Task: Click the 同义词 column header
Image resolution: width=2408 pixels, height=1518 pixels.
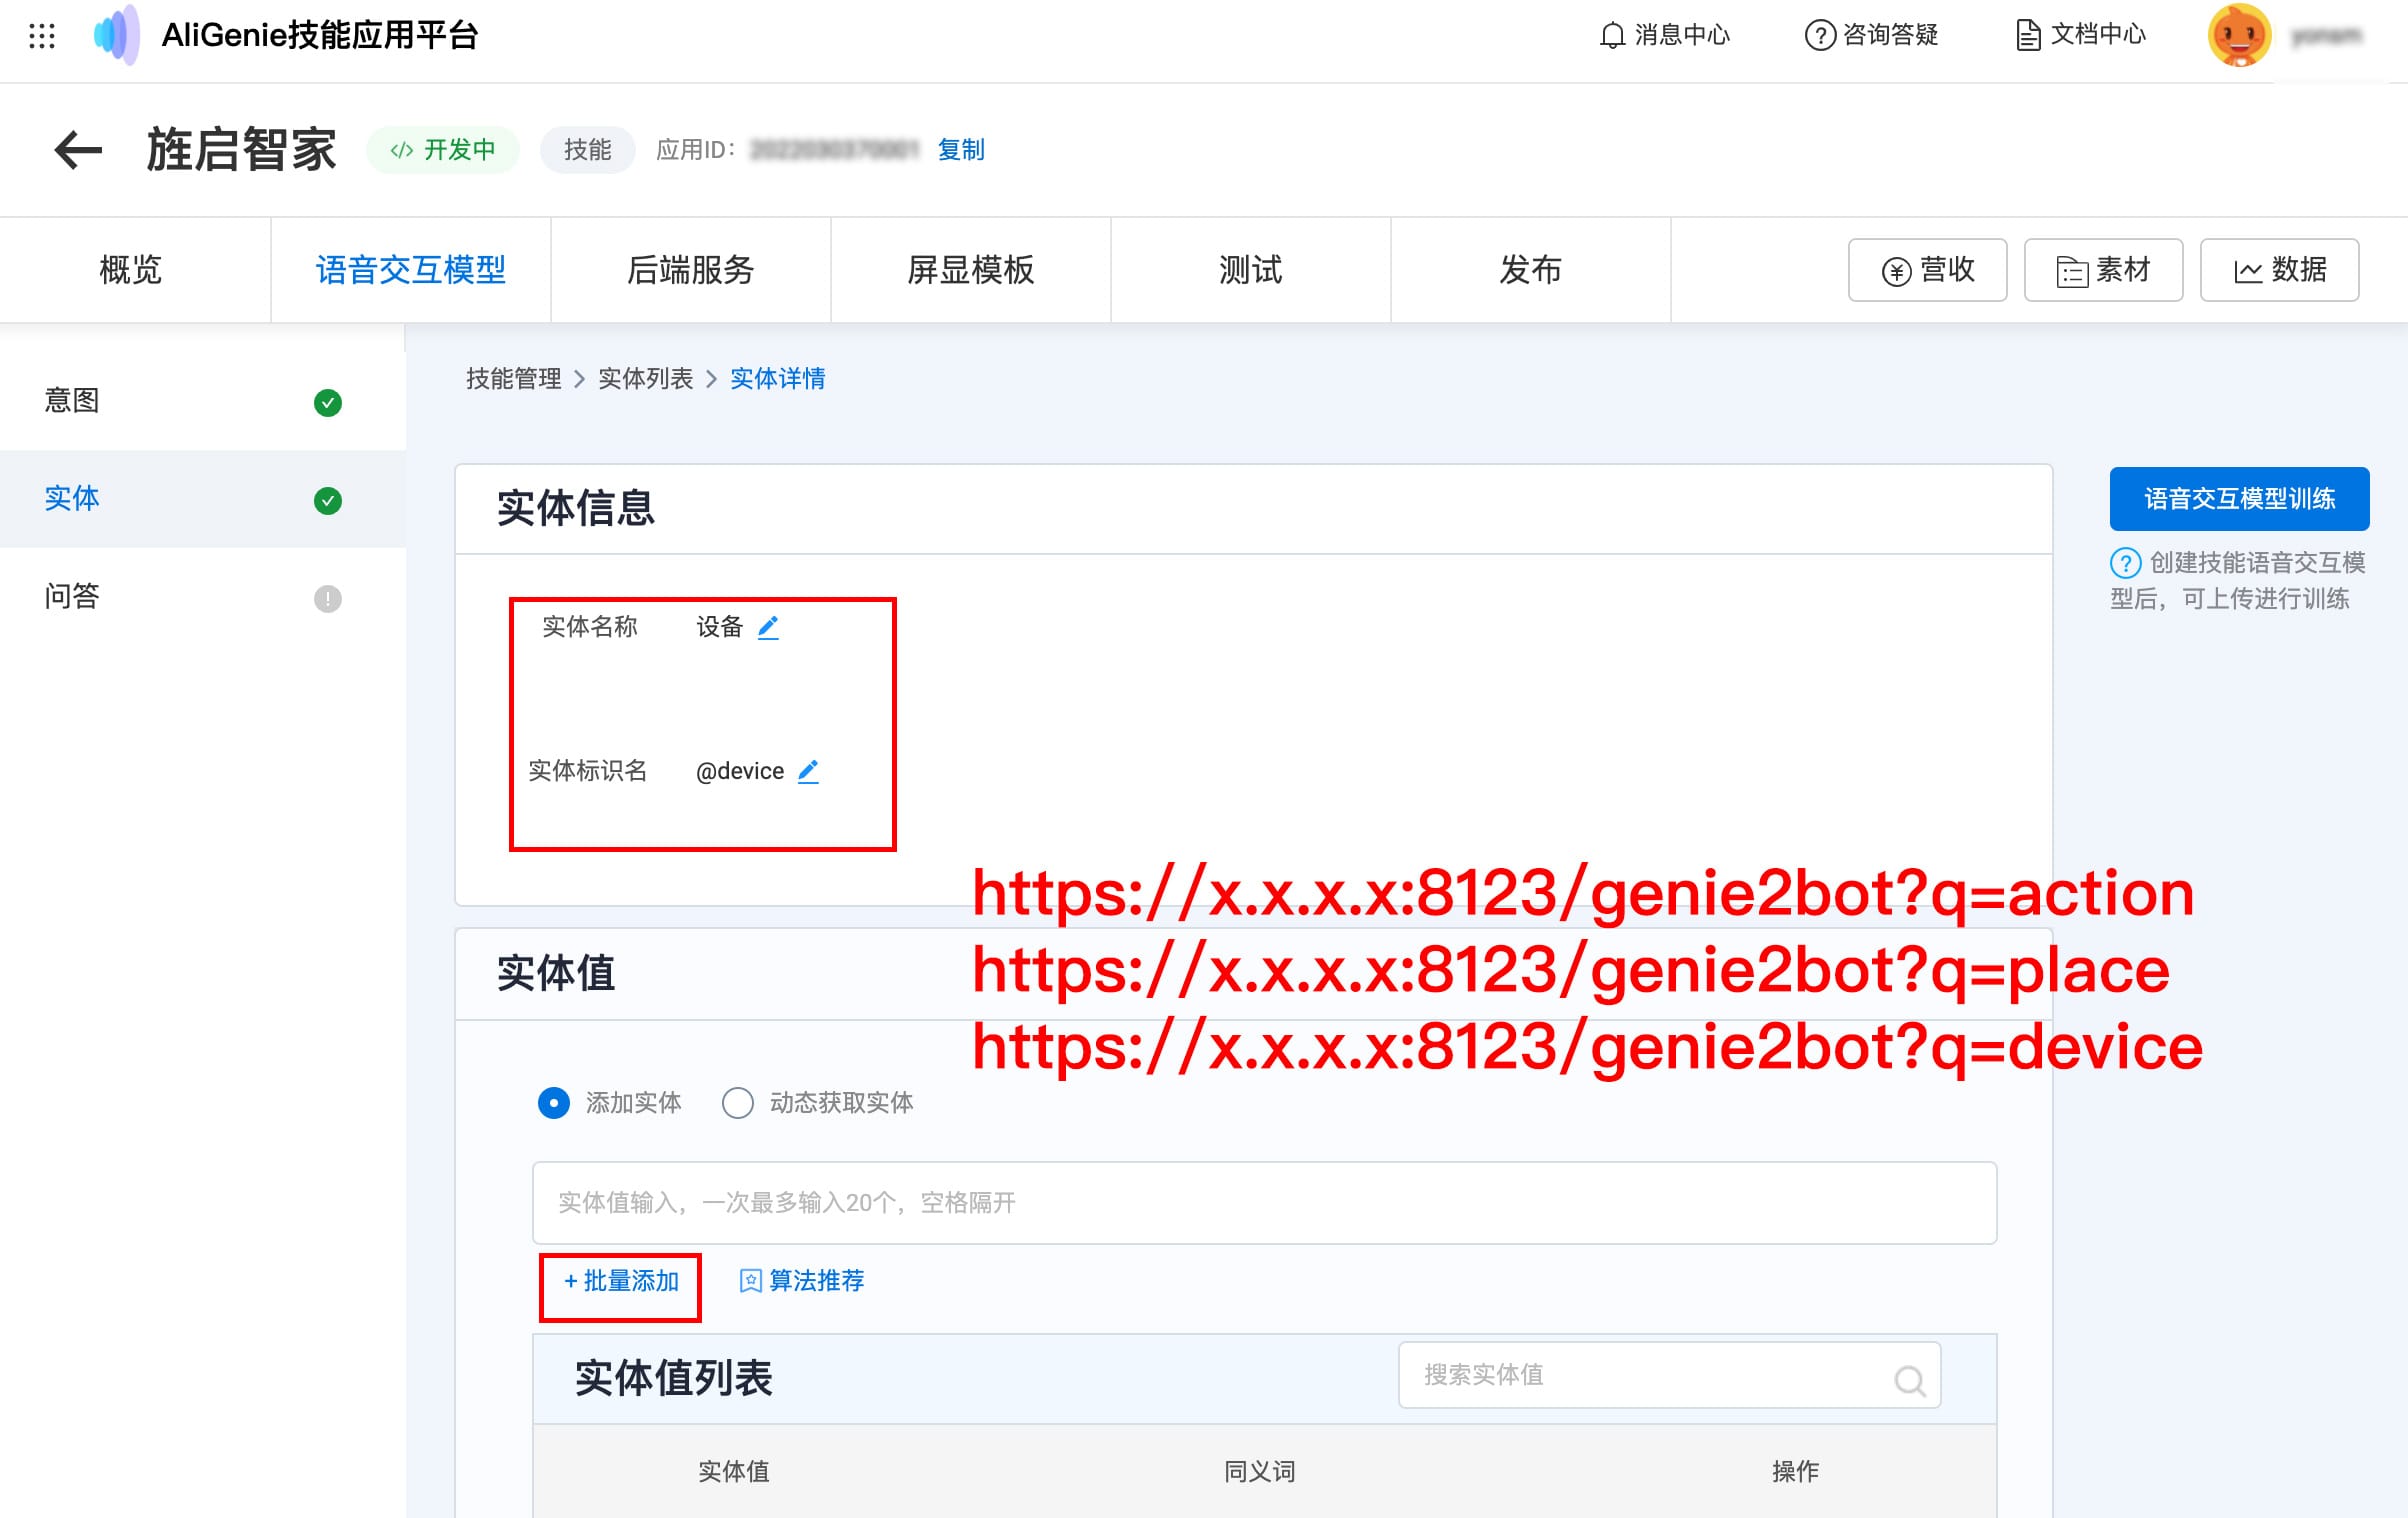Action: [x=1260, y=1472]
